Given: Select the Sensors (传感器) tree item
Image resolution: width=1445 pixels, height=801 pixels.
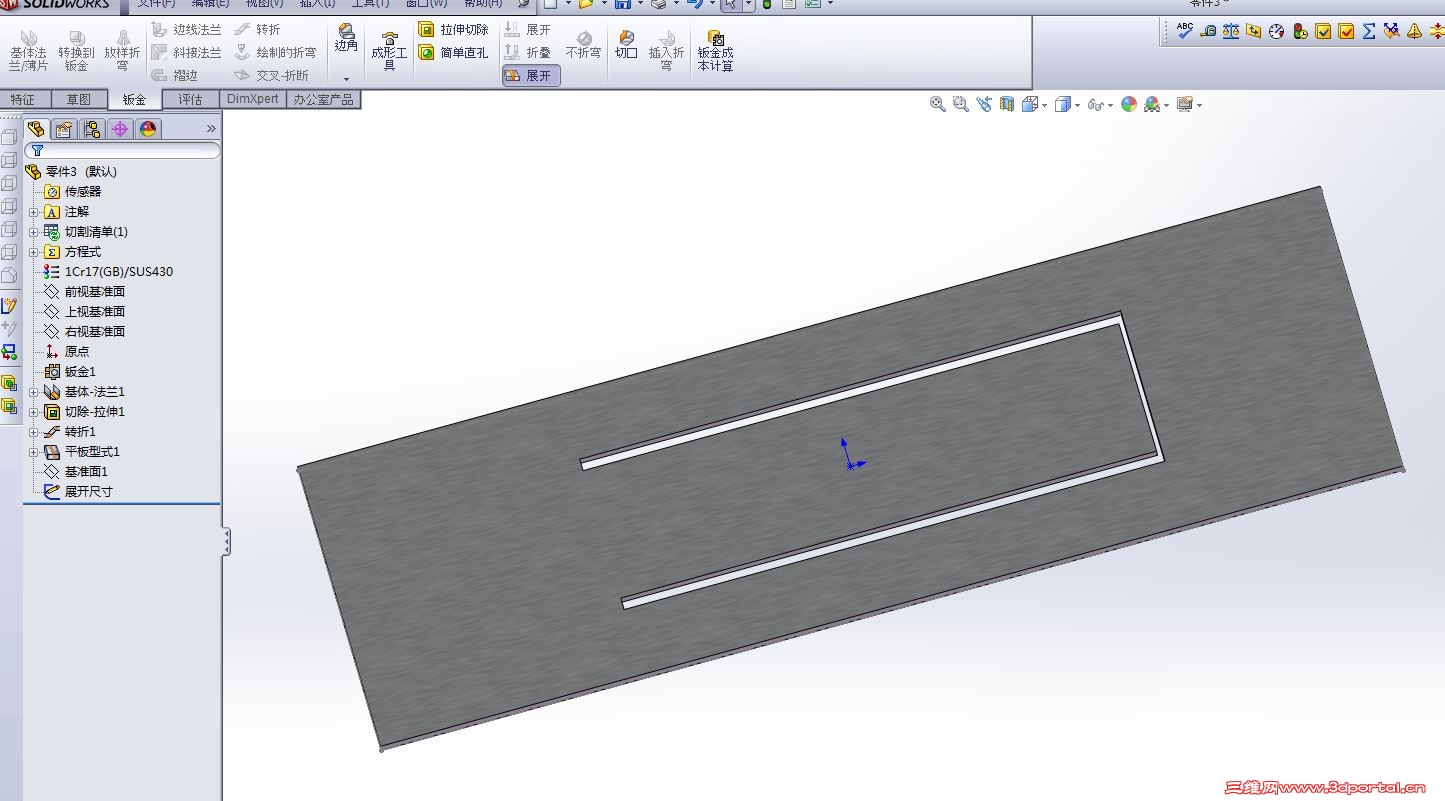Looking at the screenshot, I should click(x=73, y=192).
